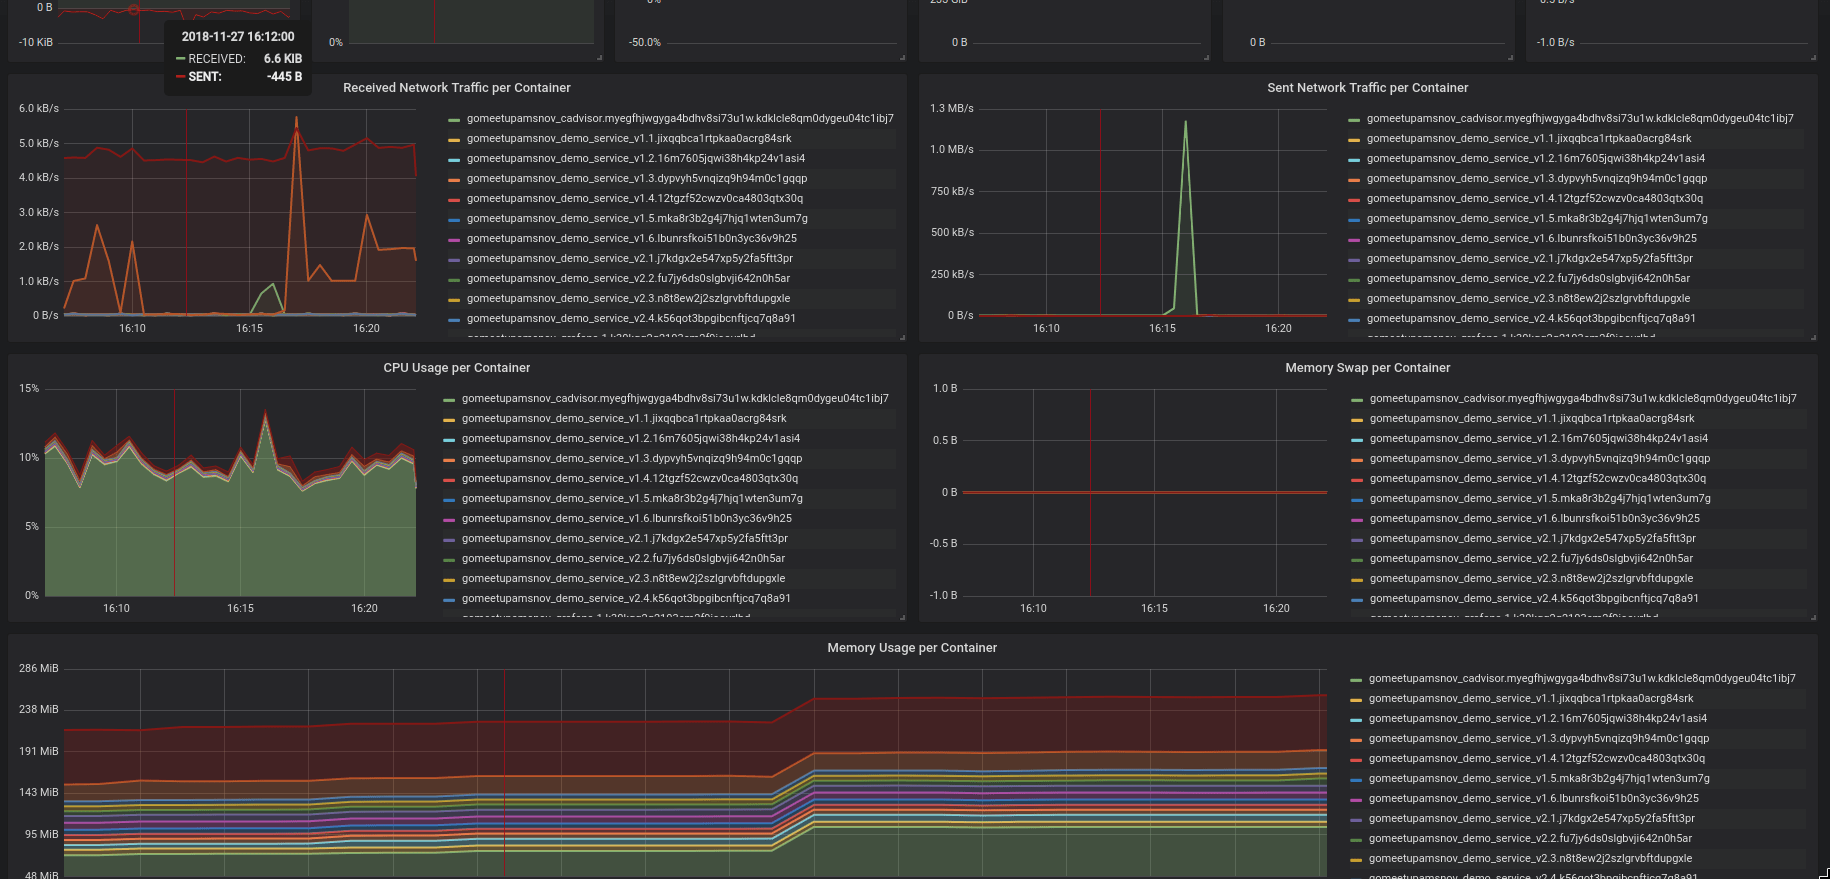1830x879 pixels.
Task: Toggle demo_service_v1.4 series in CPU Usage legend
Action: coord(630,478)
